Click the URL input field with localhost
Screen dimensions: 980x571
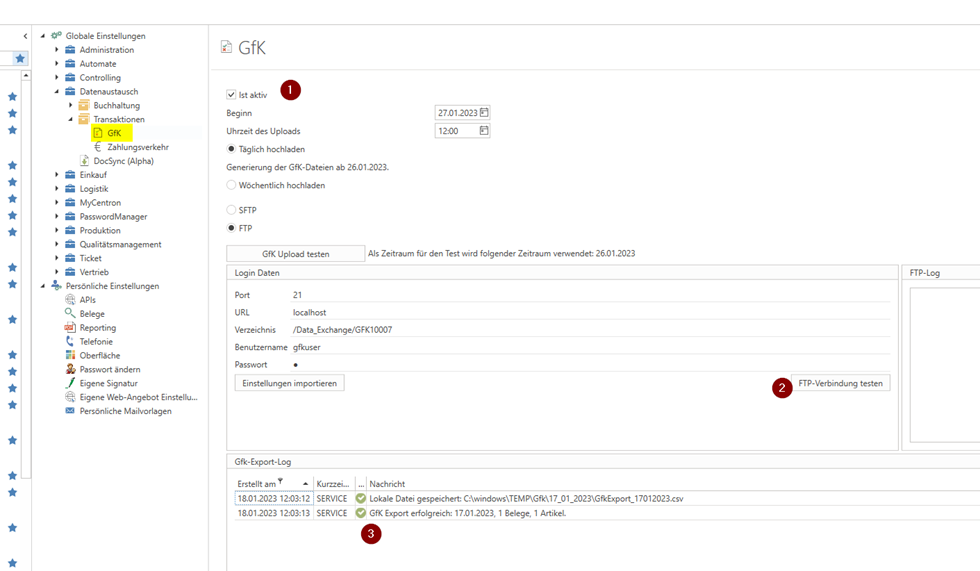590,313
